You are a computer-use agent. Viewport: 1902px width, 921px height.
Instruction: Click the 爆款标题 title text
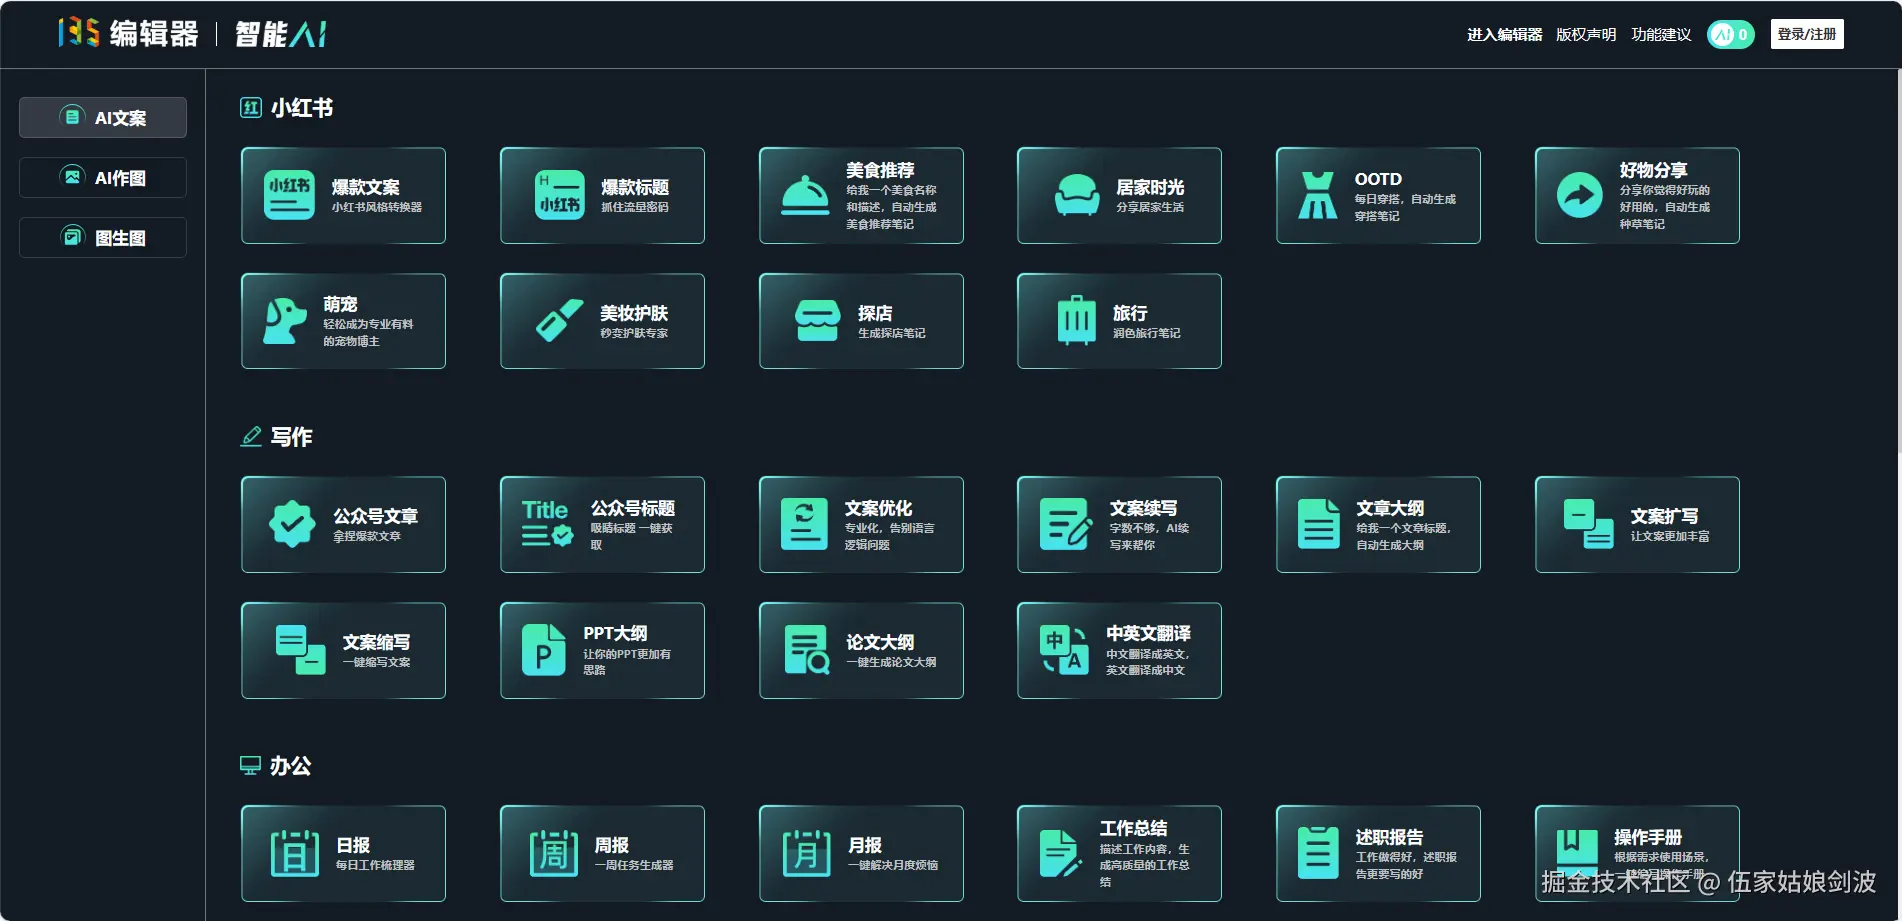635,187
